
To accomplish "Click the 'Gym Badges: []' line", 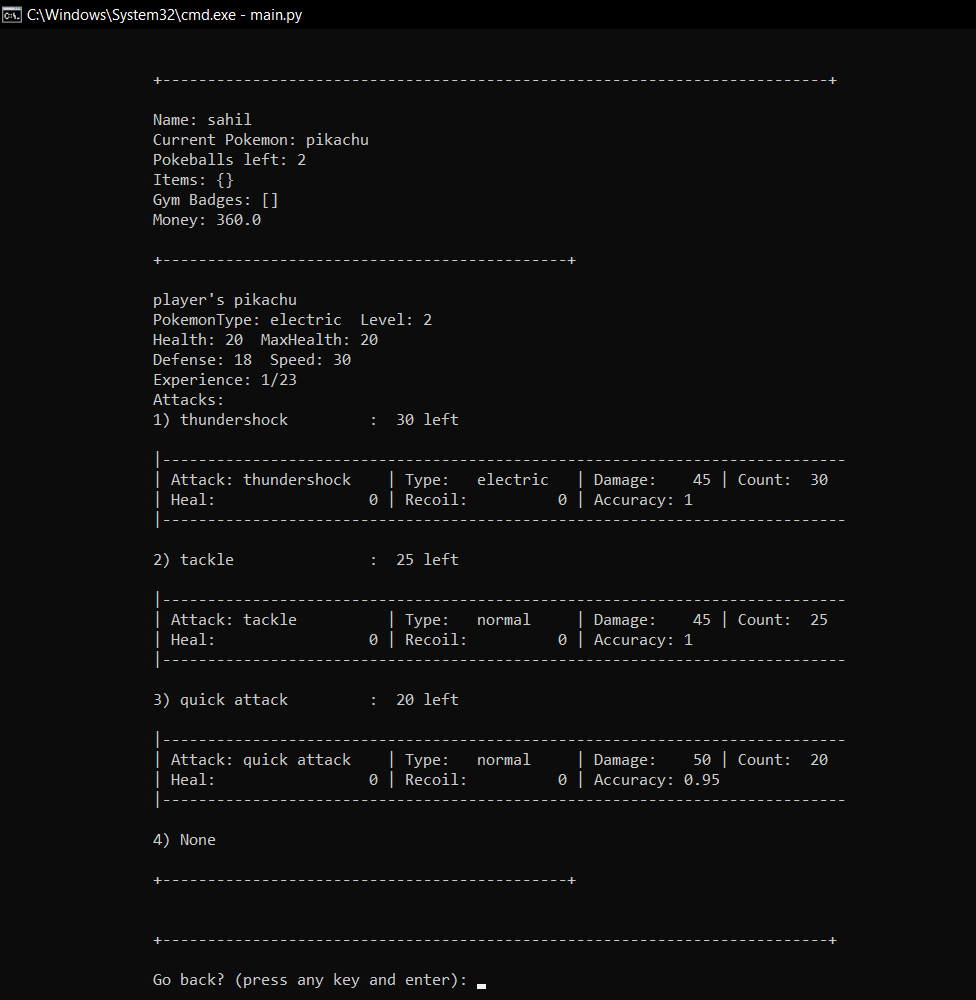I will tap(216, 200).
